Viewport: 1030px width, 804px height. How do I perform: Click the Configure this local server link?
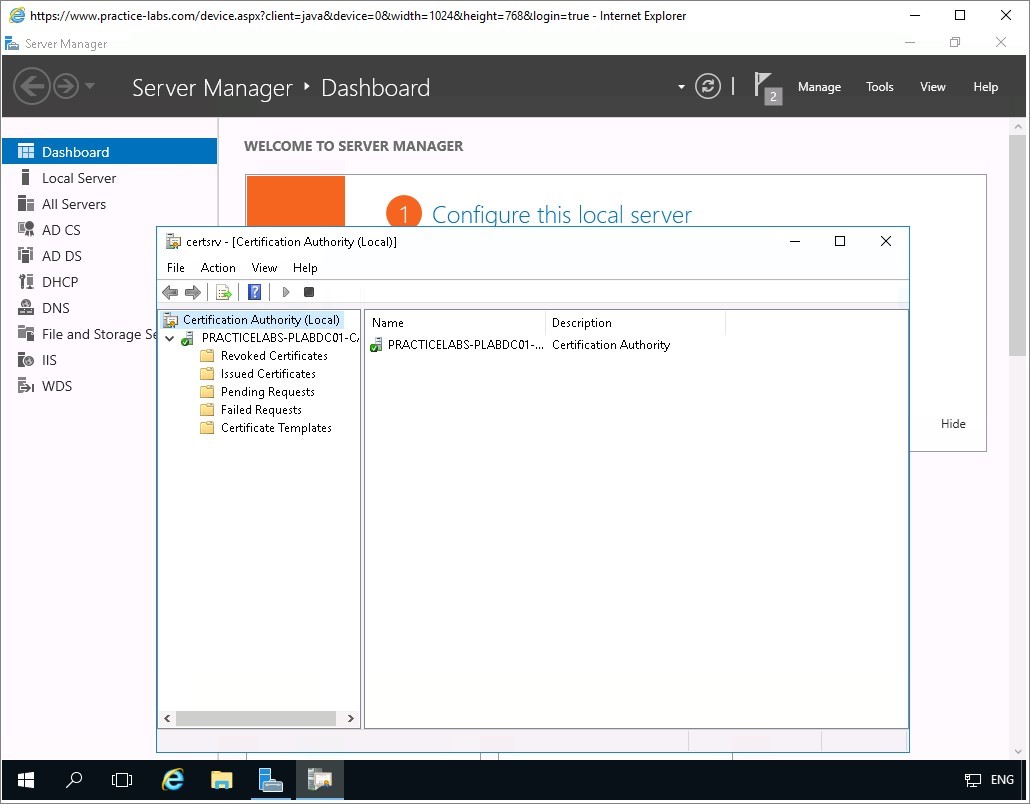click(x=562, y=214)
